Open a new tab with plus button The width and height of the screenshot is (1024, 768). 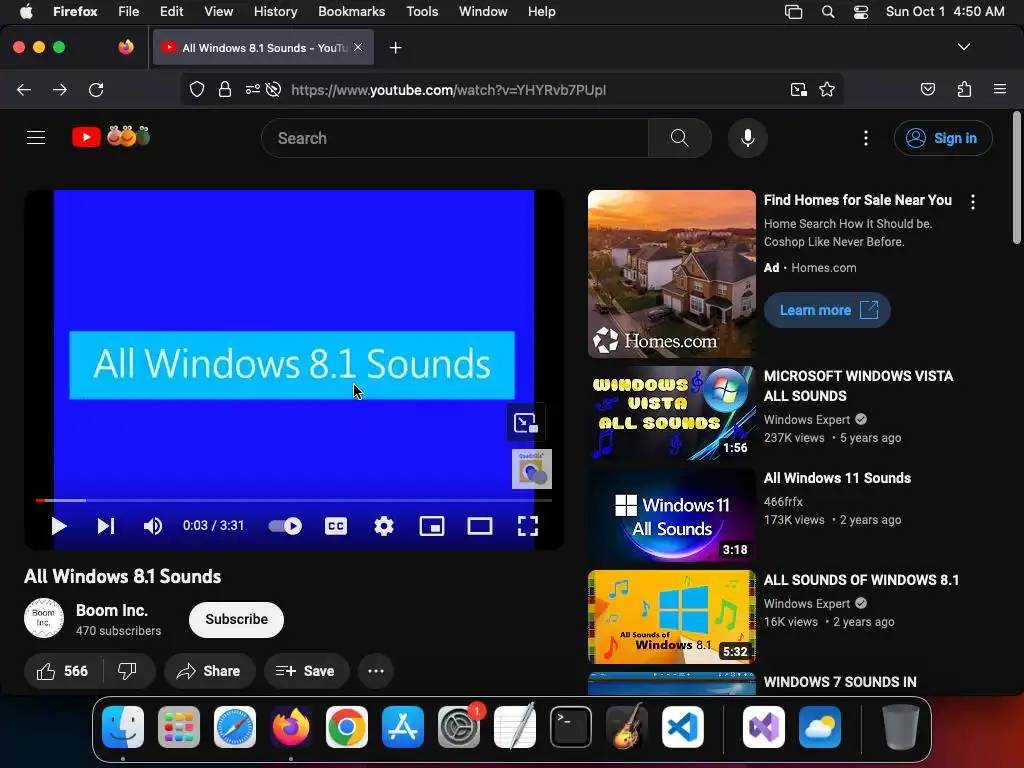[395, 48]
